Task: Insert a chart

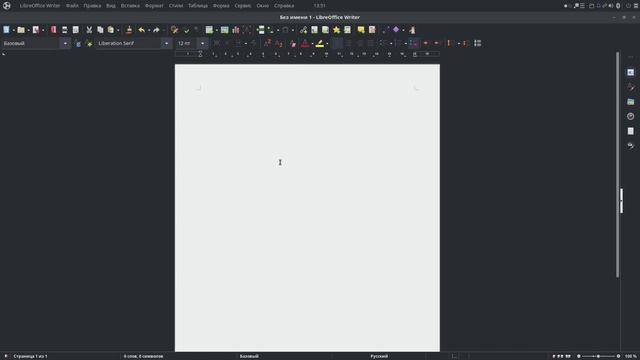Action: click(236, 30)
